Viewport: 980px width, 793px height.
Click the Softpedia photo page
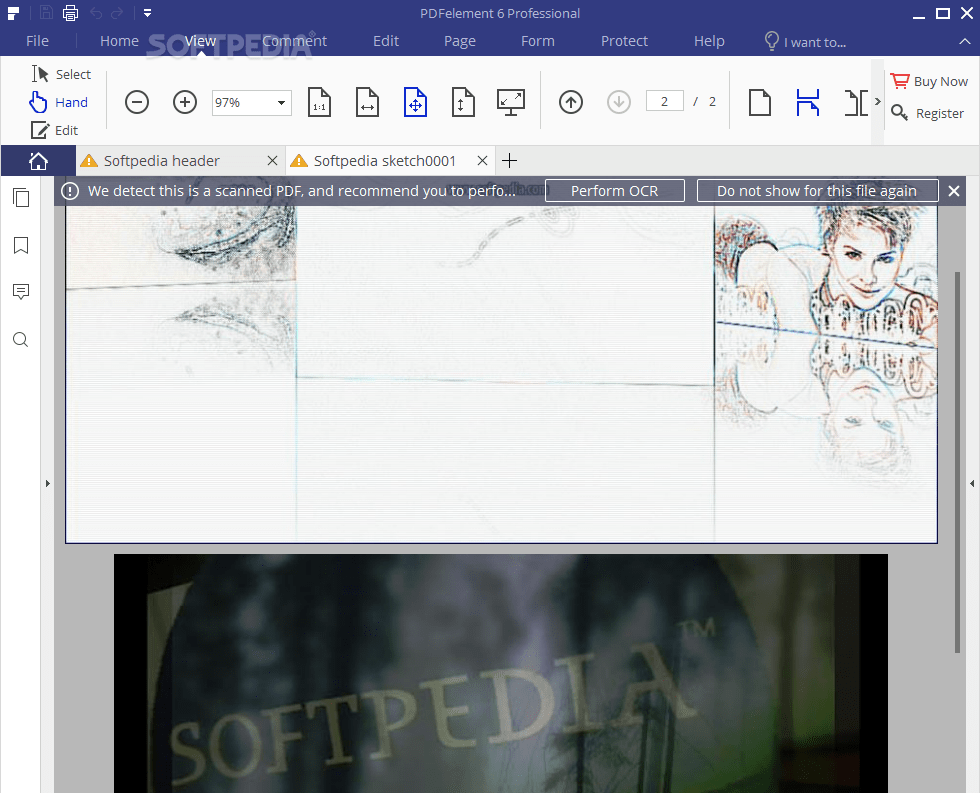tap(501, 674)
